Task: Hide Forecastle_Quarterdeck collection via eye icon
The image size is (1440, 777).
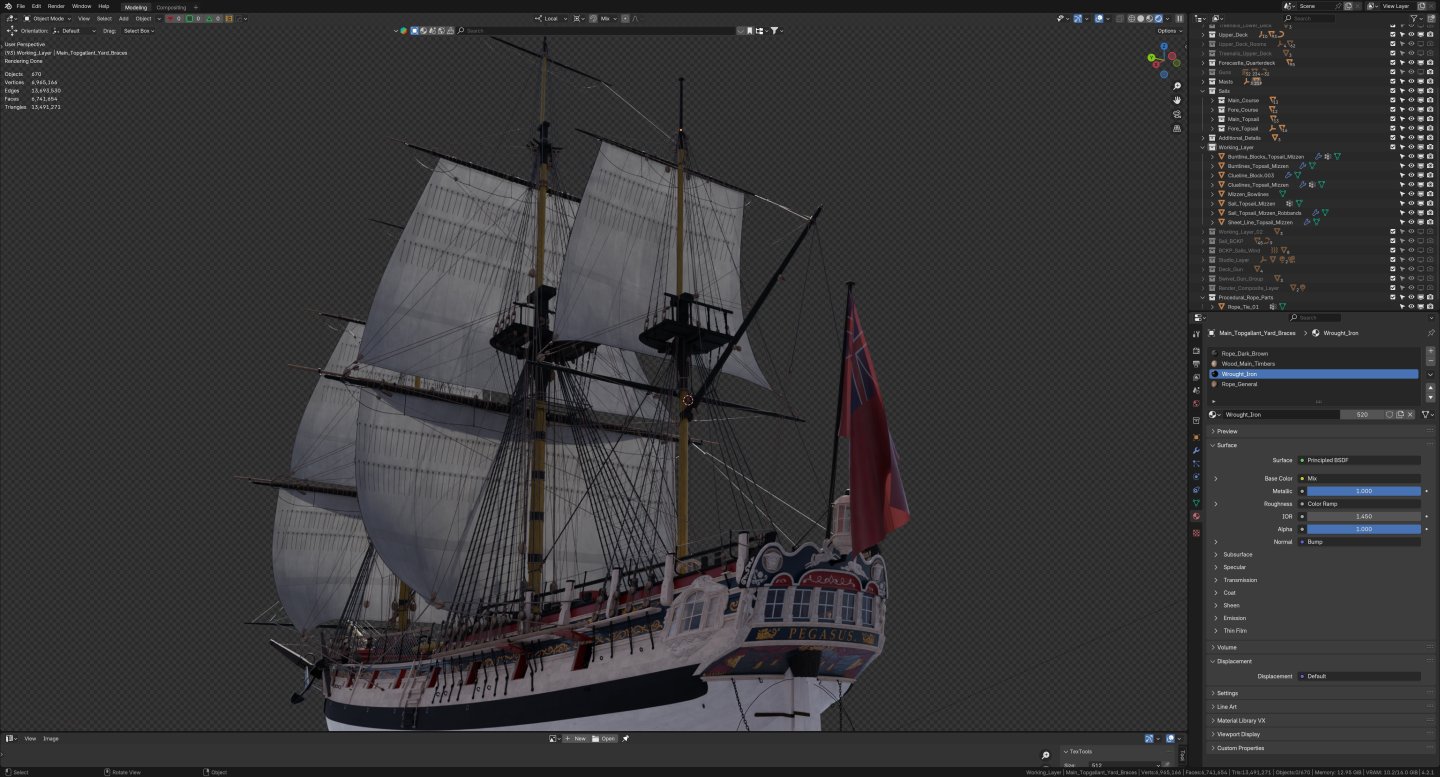Action: (1411, 63)
